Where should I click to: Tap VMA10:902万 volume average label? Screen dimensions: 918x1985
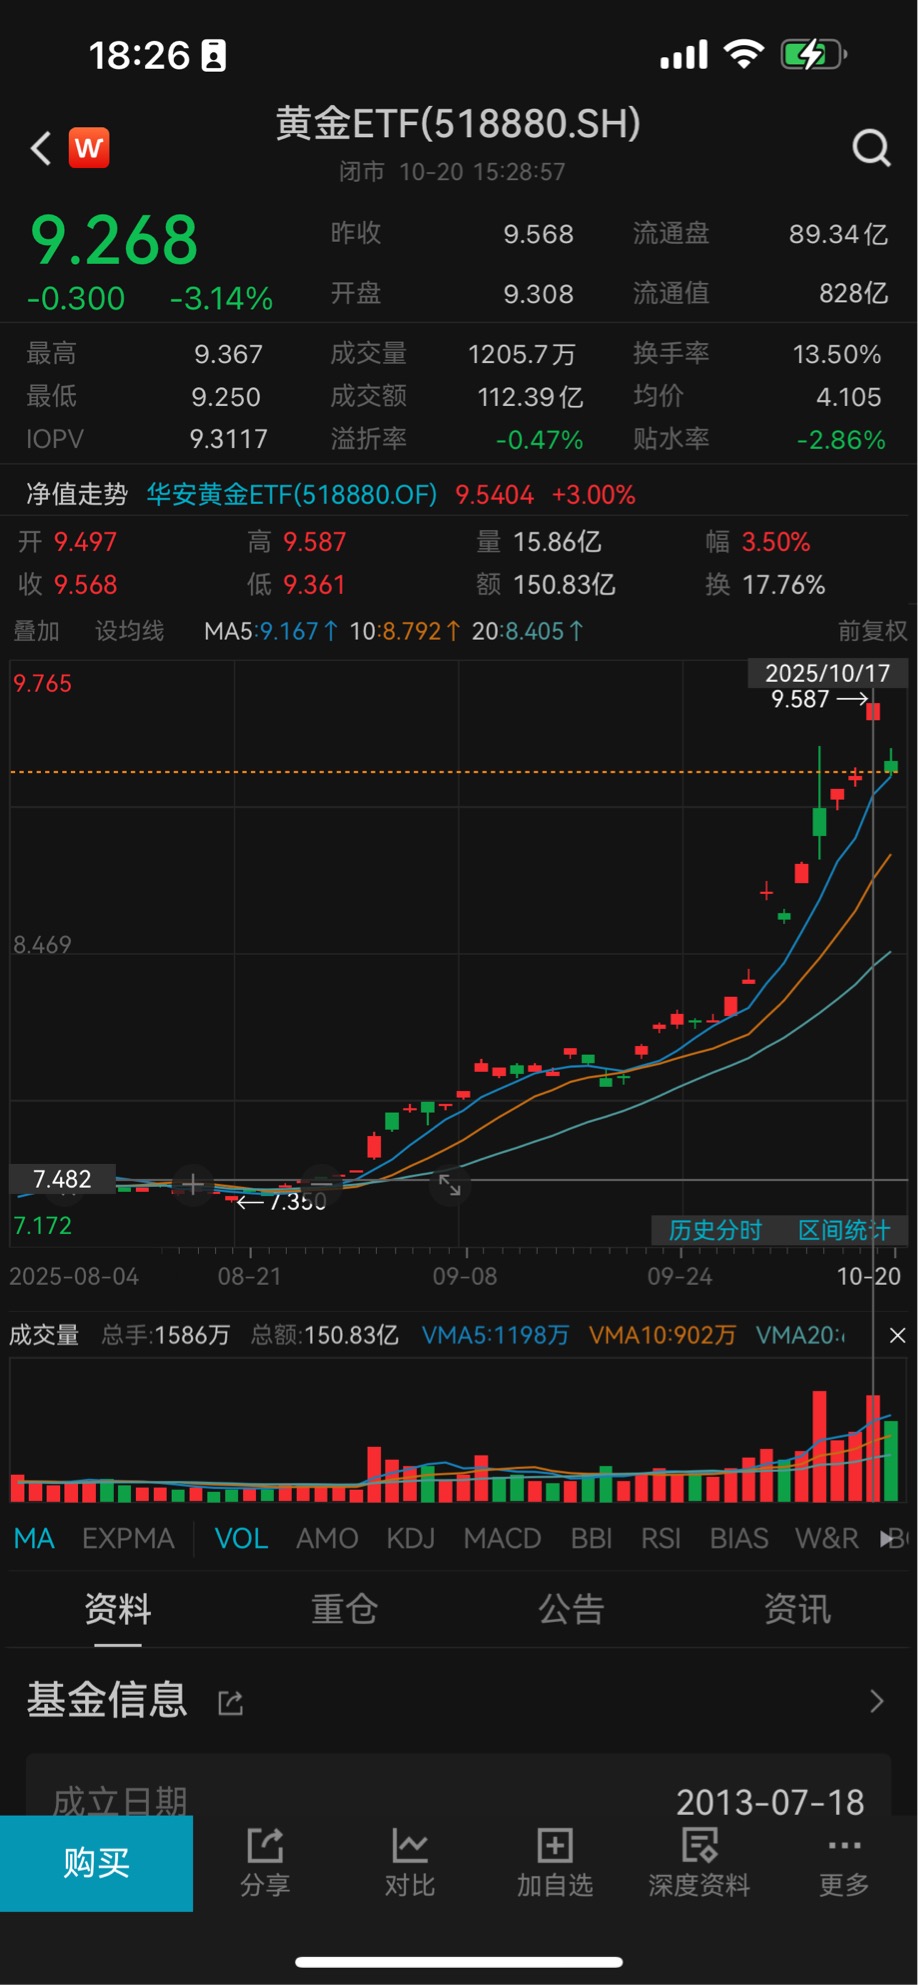click(x=662, y=1335)
